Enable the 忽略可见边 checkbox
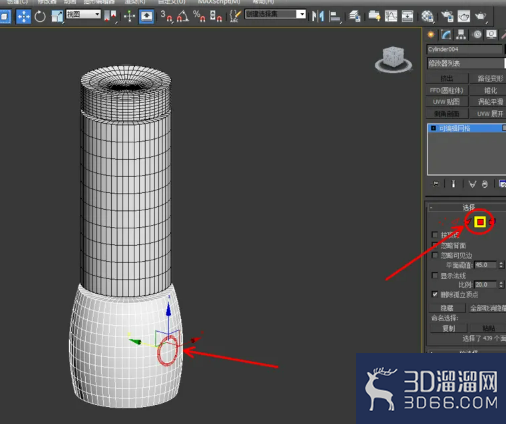Viewport: 506px width, 424px height. tap(435, 255)
